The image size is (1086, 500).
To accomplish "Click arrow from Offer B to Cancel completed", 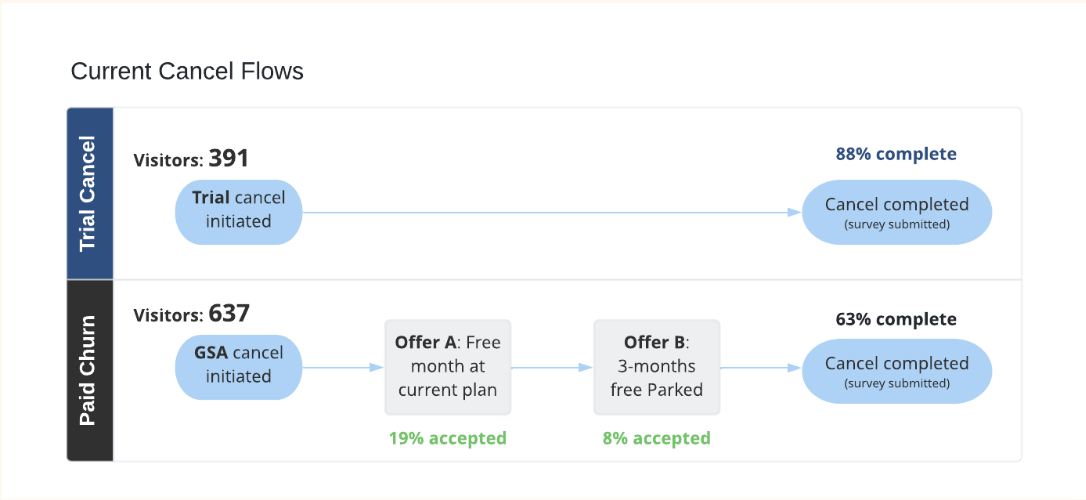I will pyautogui.click(x=760, y=367).
